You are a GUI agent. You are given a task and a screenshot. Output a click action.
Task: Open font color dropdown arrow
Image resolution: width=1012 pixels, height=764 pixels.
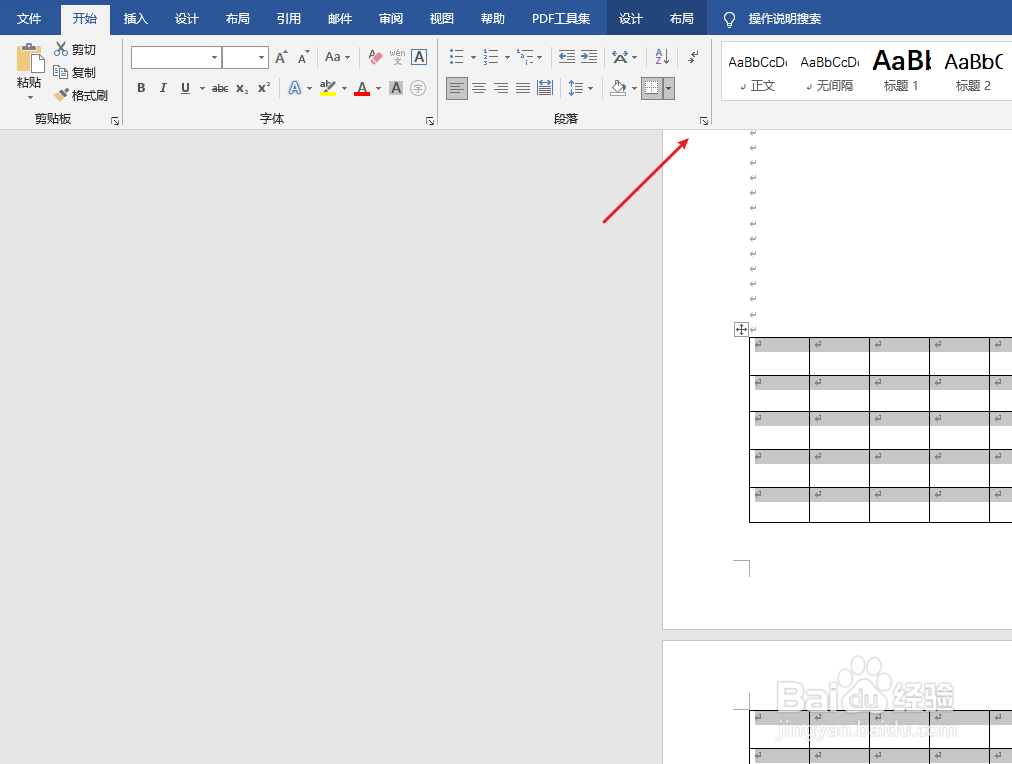378,88
